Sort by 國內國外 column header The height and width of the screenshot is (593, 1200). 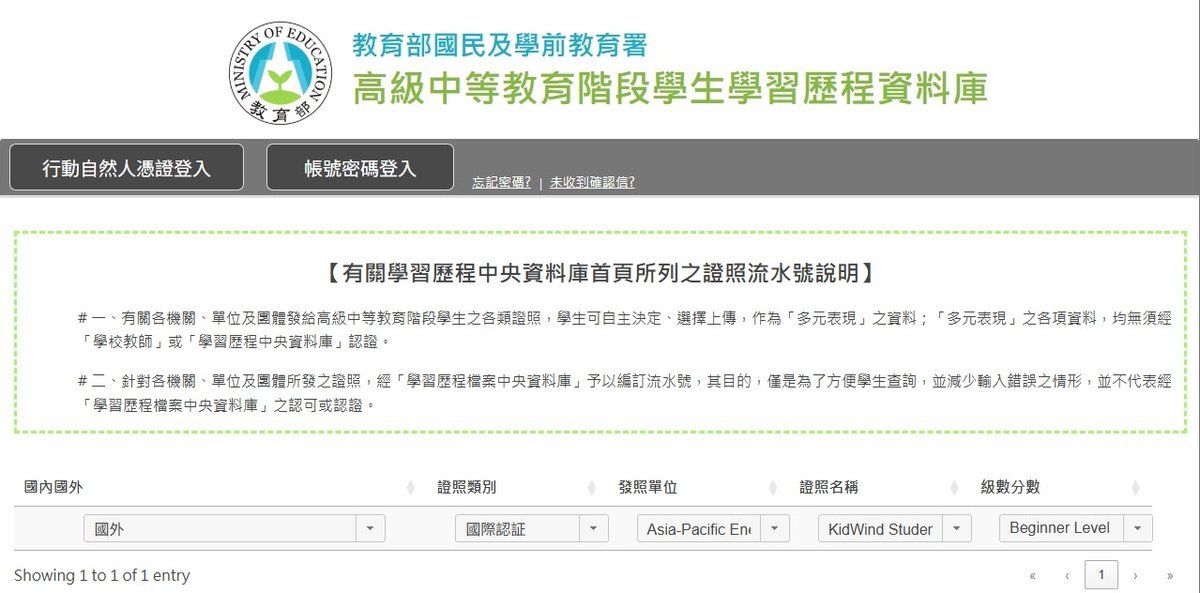point(54,487)
